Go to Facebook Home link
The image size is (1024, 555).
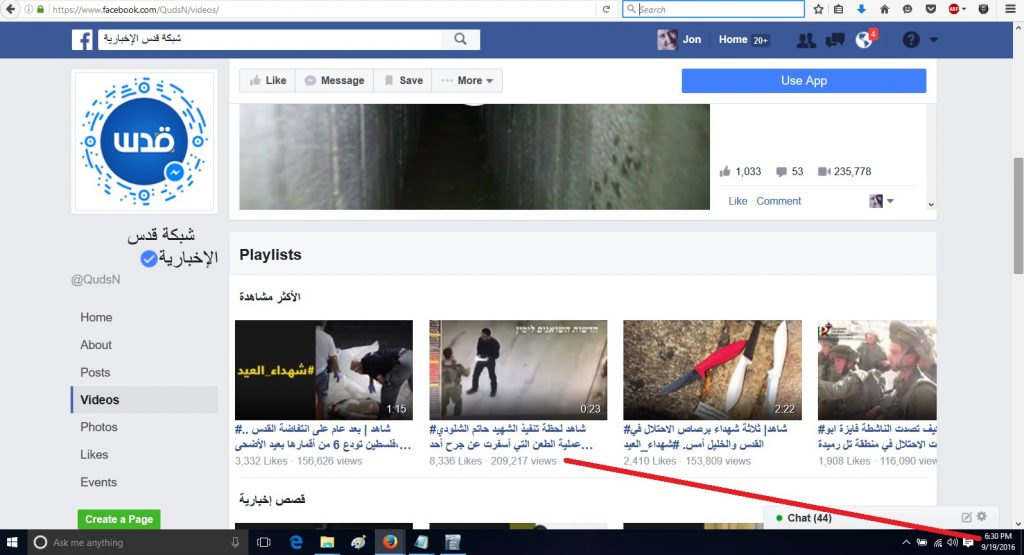733,40
